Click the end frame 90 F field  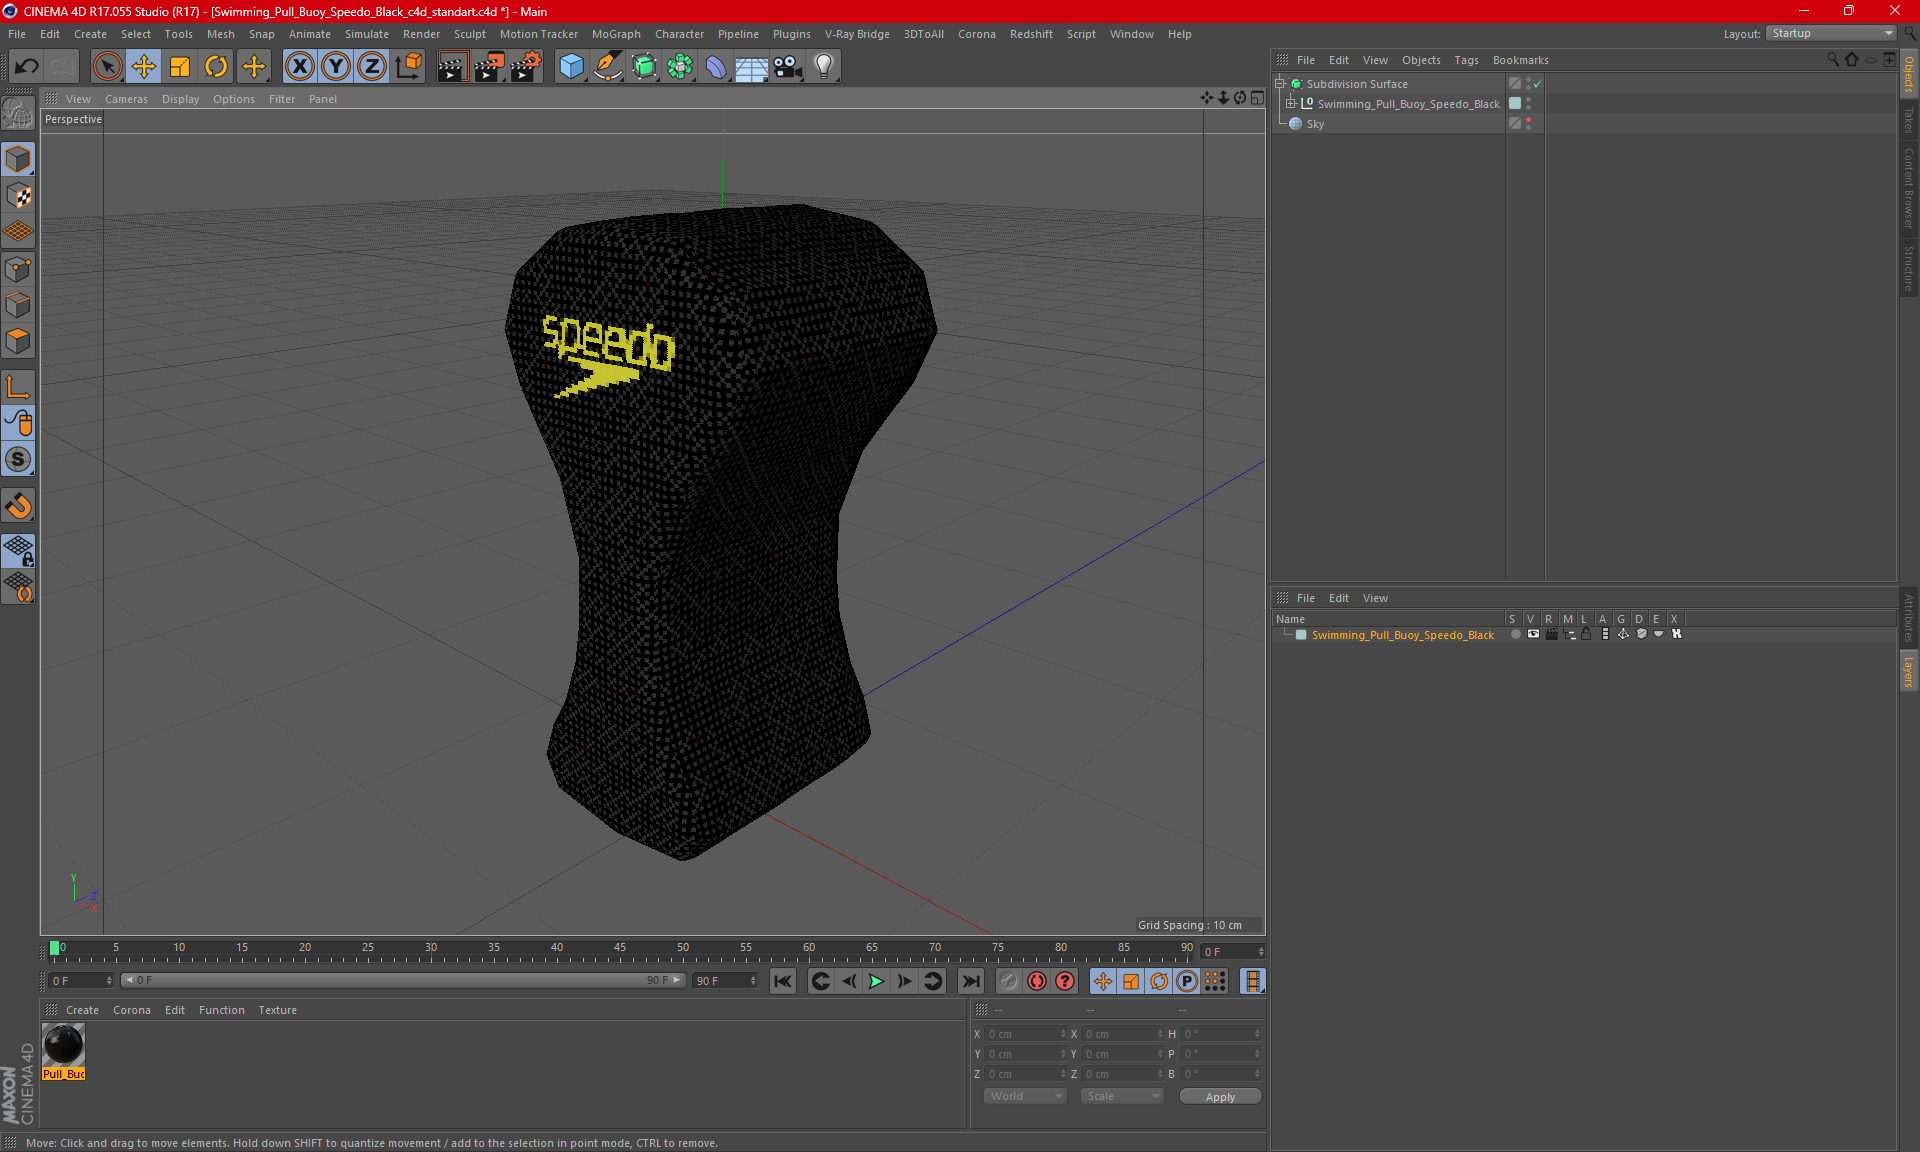(726, 981)
